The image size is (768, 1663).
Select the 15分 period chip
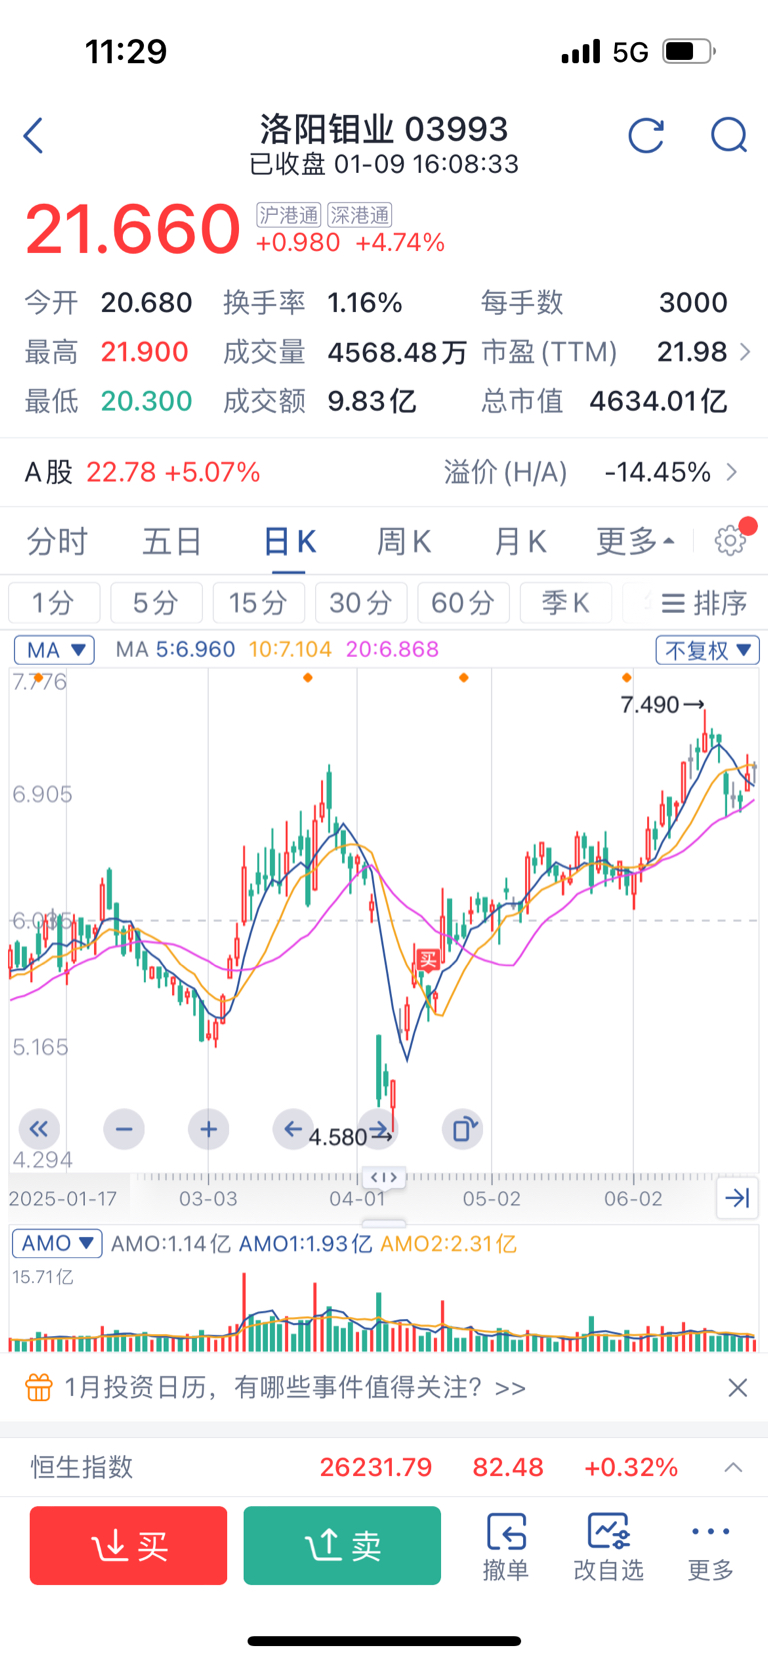point(257,603)
